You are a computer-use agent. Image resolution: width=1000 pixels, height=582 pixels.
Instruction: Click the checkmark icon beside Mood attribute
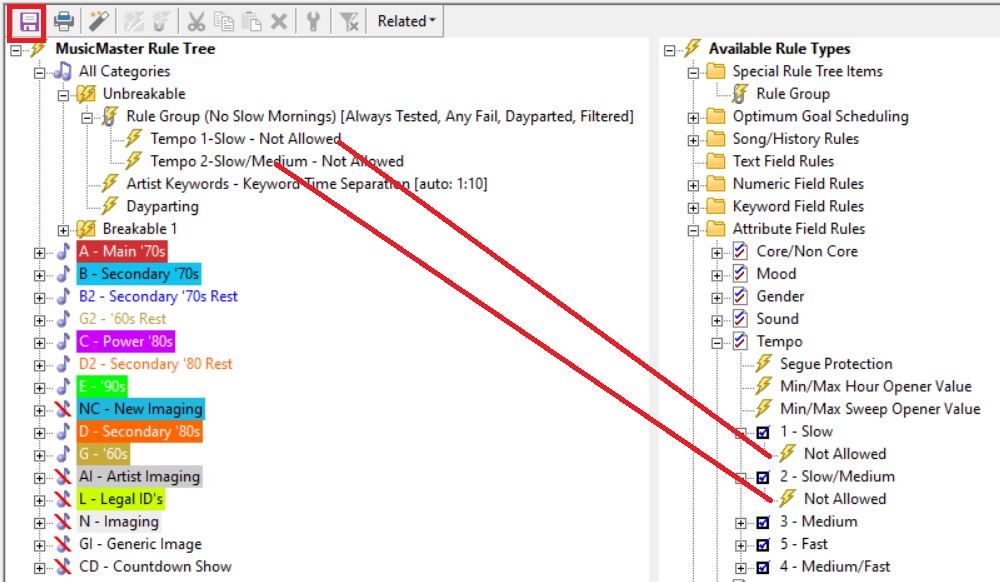click(740, 273)
